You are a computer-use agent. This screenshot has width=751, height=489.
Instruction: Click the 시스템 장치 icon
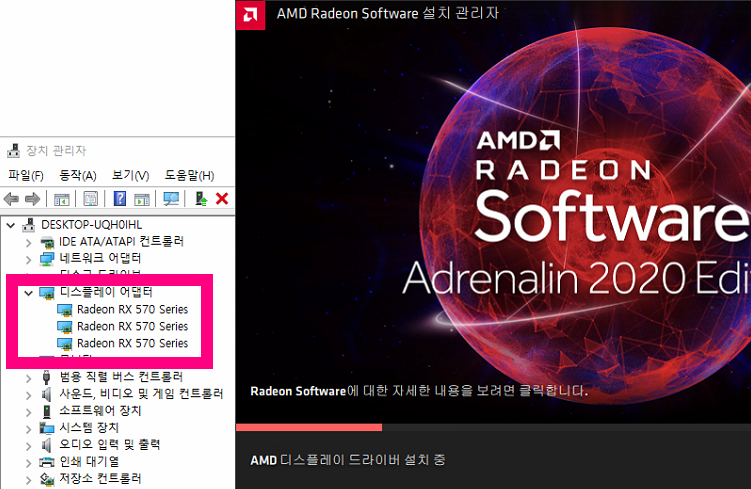coord(47,428)
